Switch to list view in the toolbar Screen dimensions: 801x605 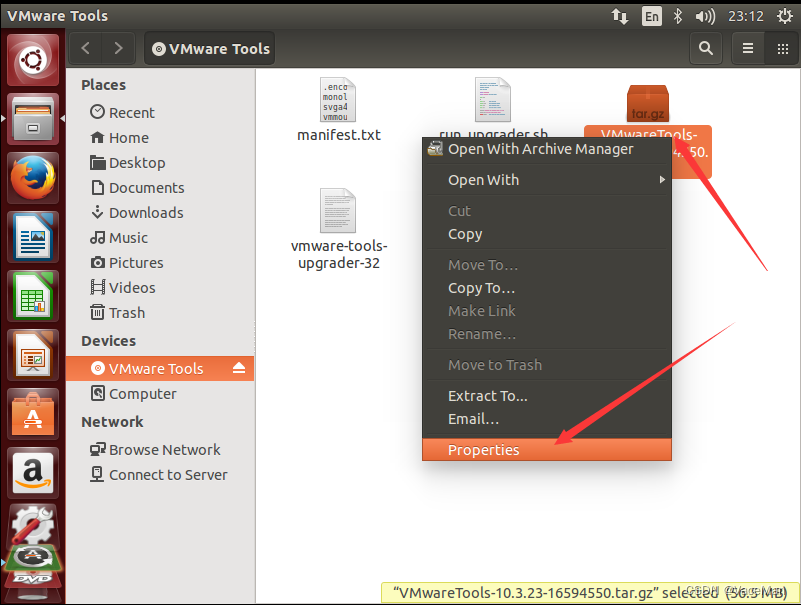click(747, 48)
